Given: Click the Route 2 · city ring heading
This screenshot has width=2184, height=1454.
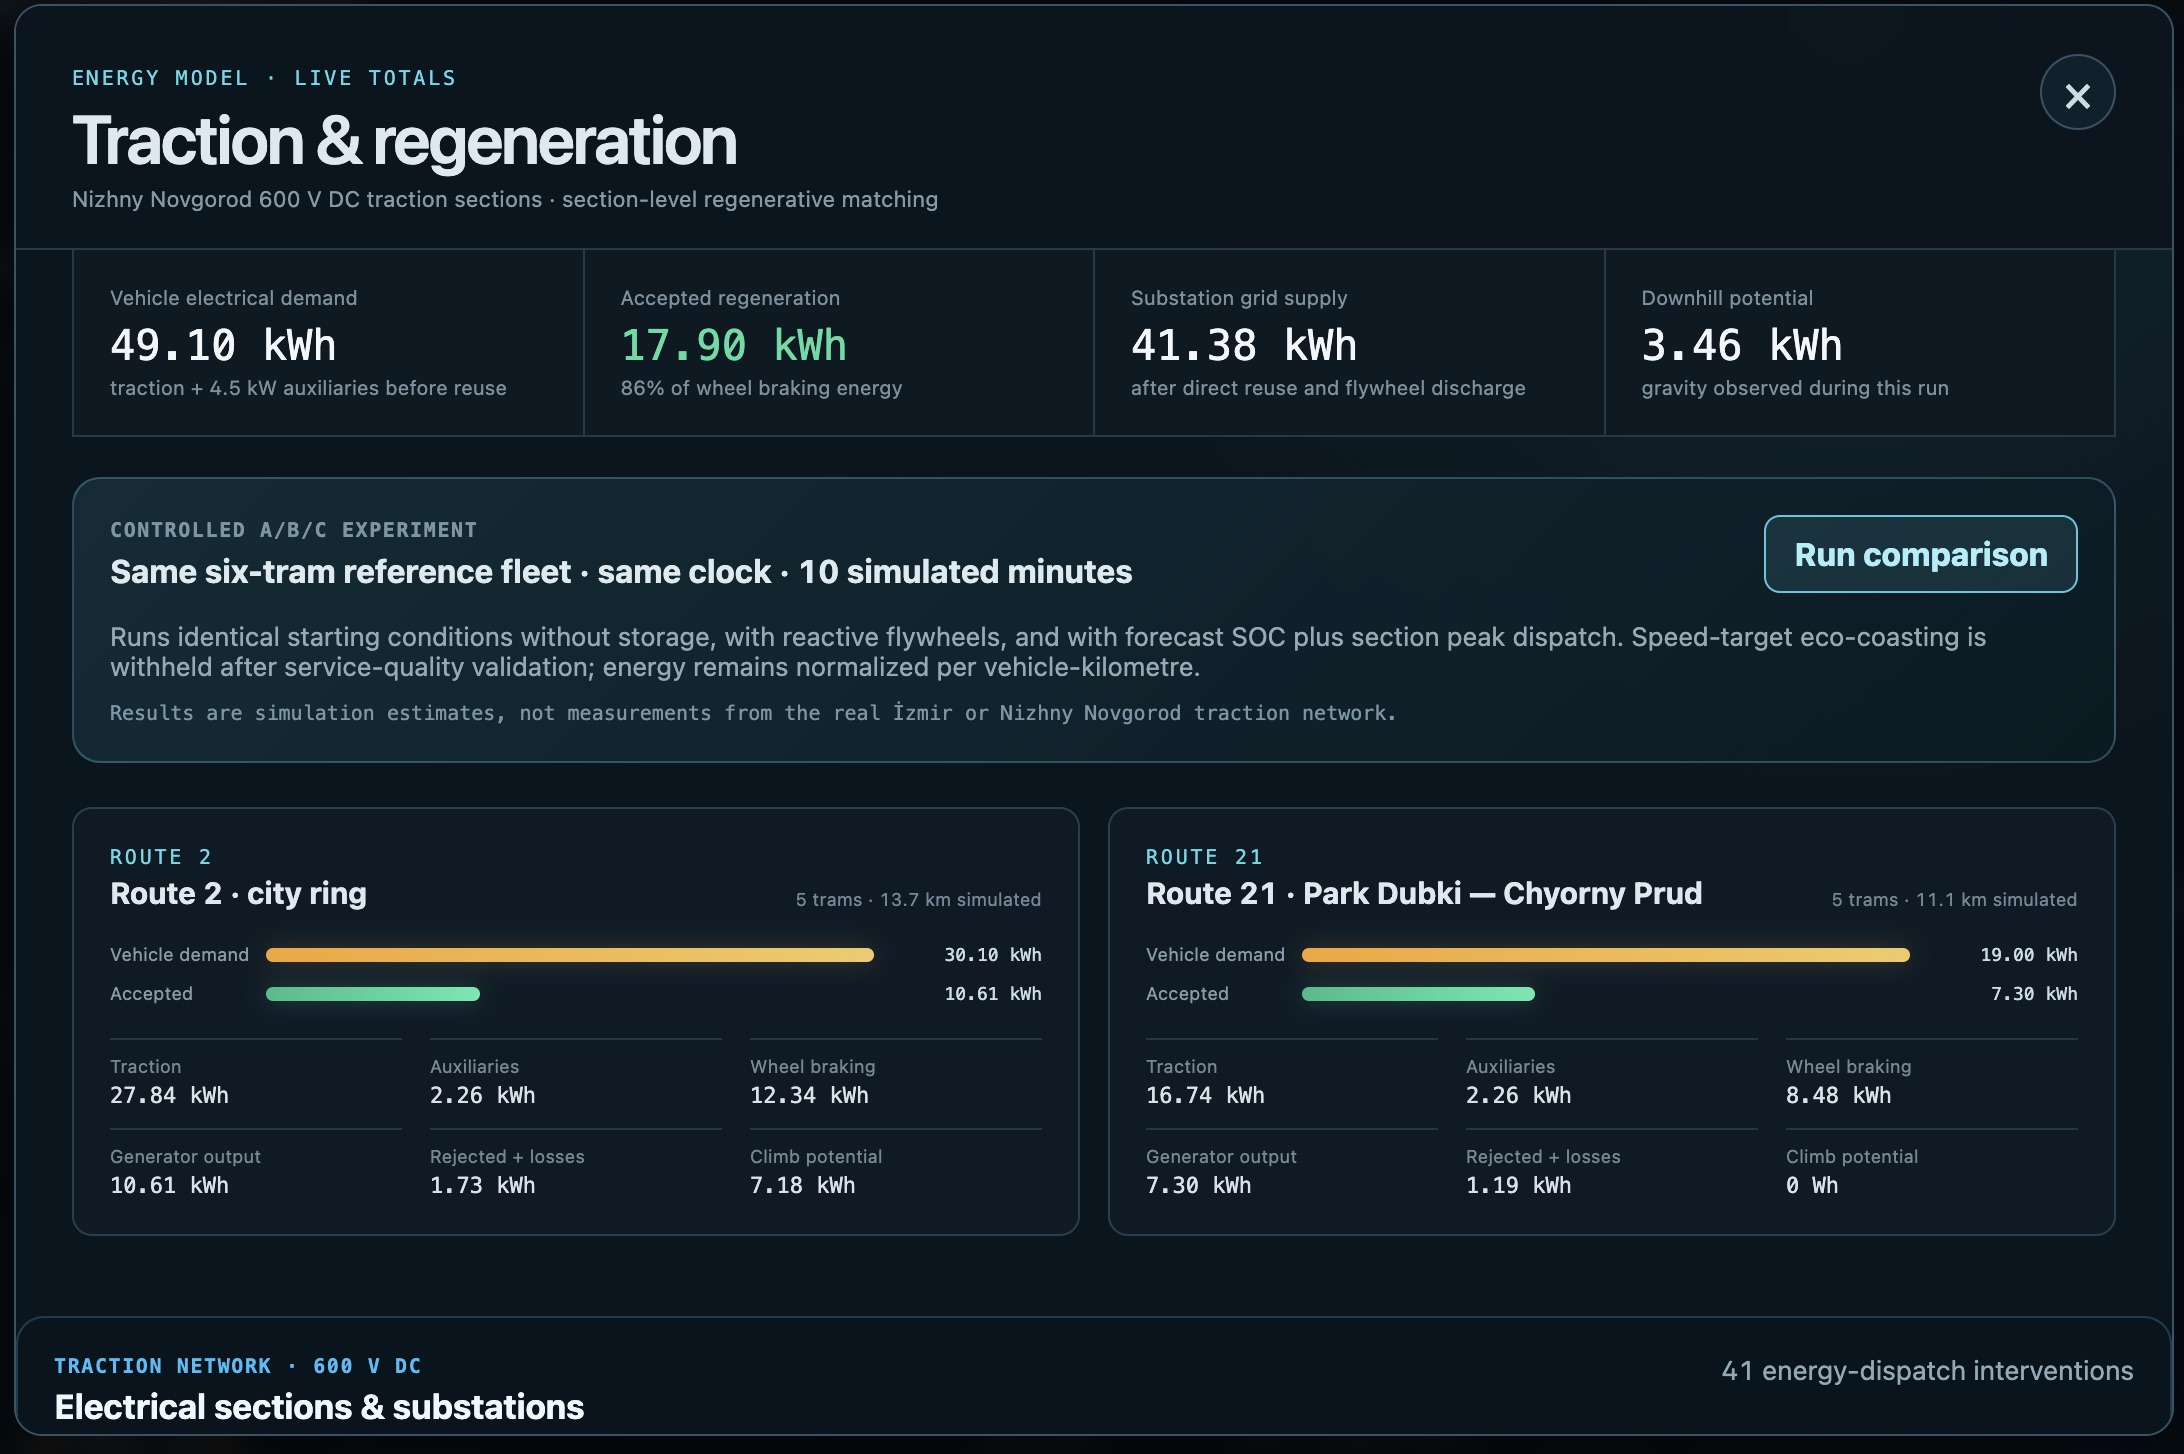Looking at the screenshot, I should pos(238,893).
